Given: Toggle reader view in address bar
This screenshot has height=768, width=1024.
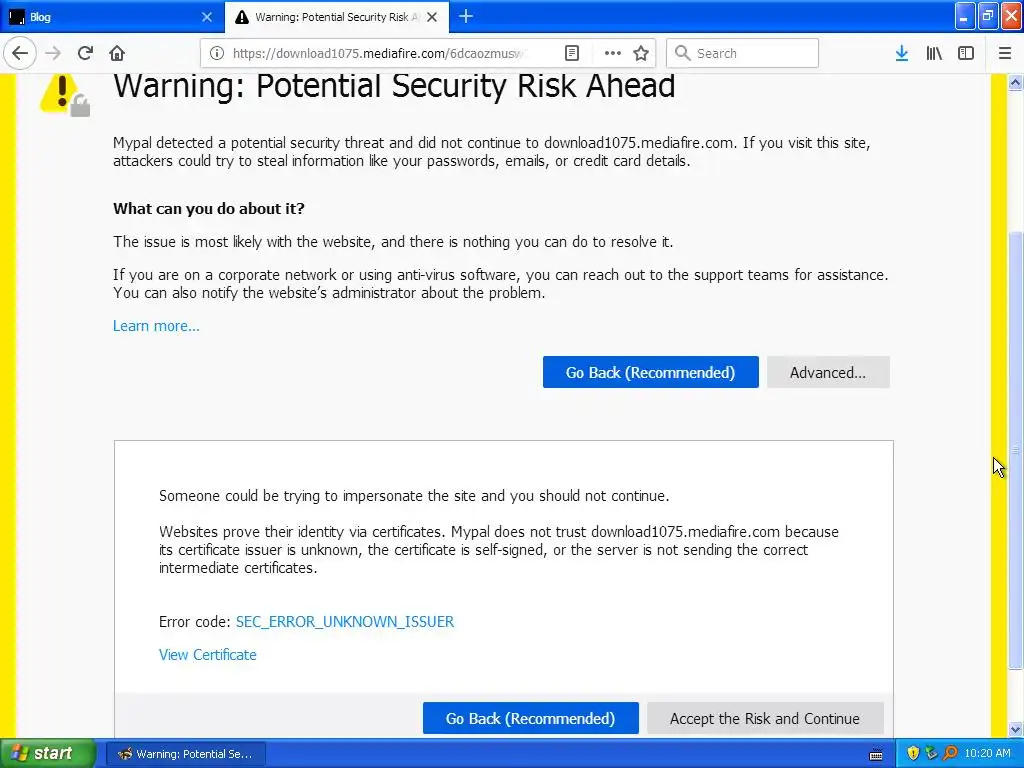Looking at the screenshot, I should point(572,53).
